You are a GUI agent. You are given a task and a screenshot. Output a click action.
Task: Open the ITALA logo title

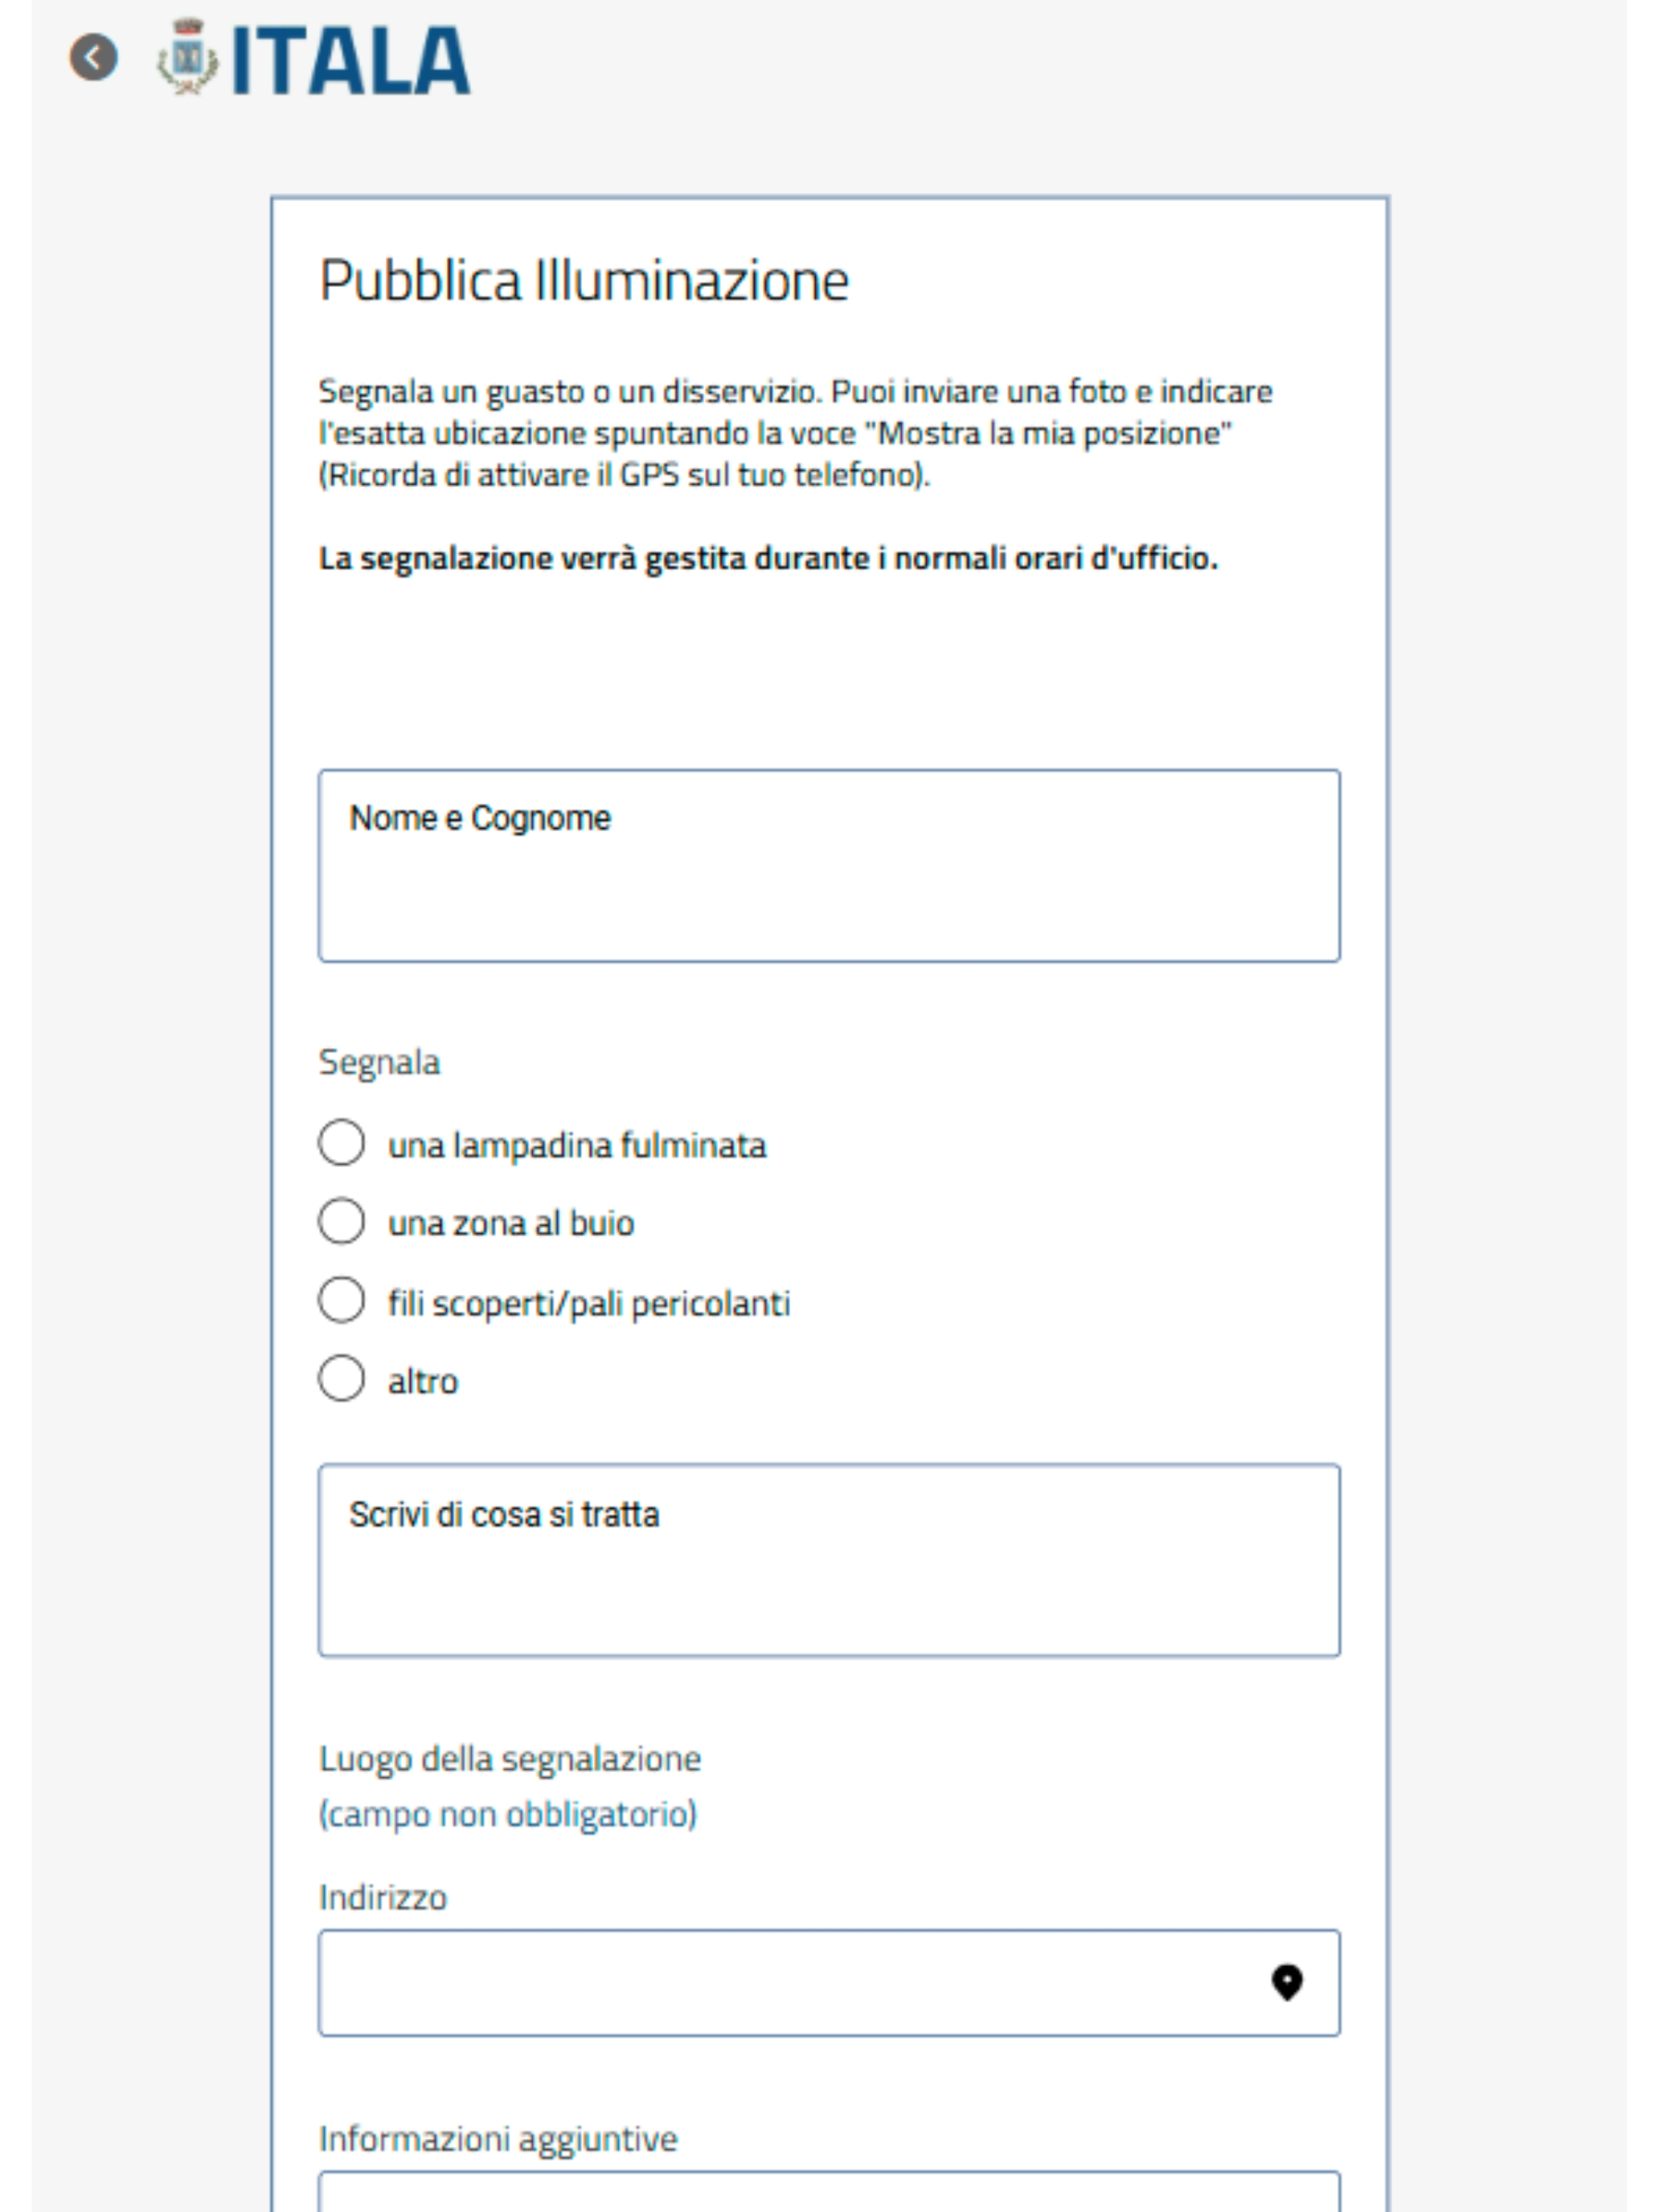(351, 61)
